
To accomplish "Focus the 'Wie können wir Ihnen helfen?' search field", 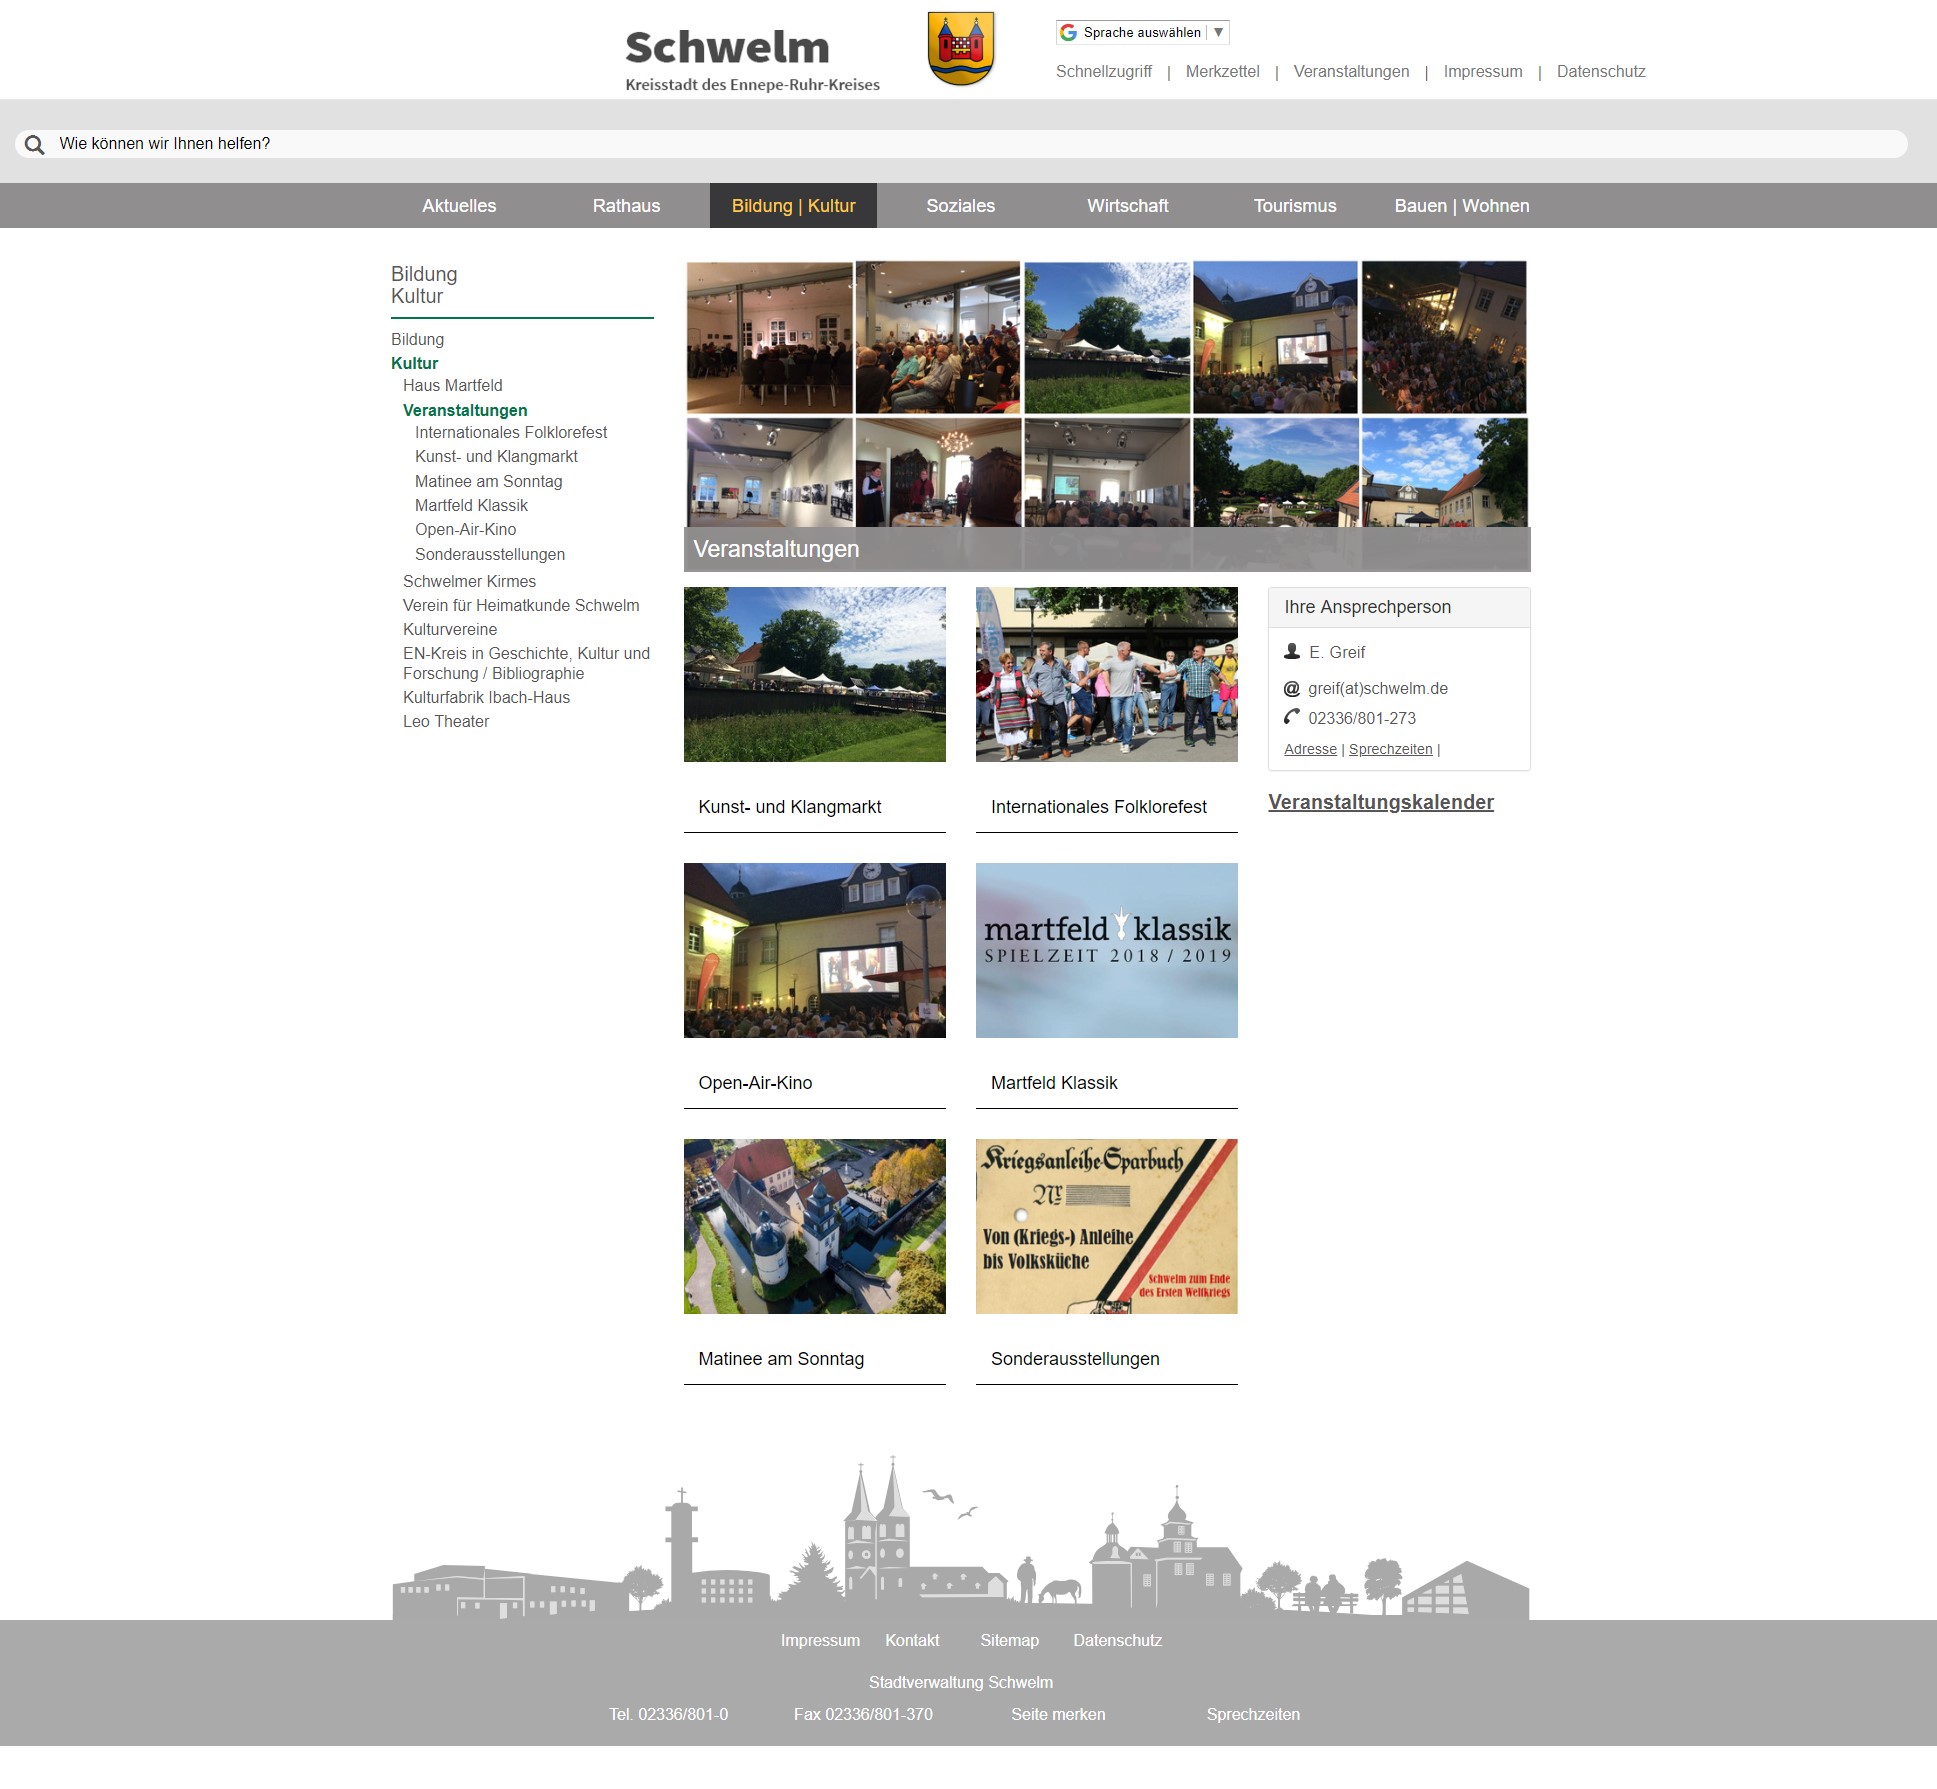I will click(x=960, y=144).
